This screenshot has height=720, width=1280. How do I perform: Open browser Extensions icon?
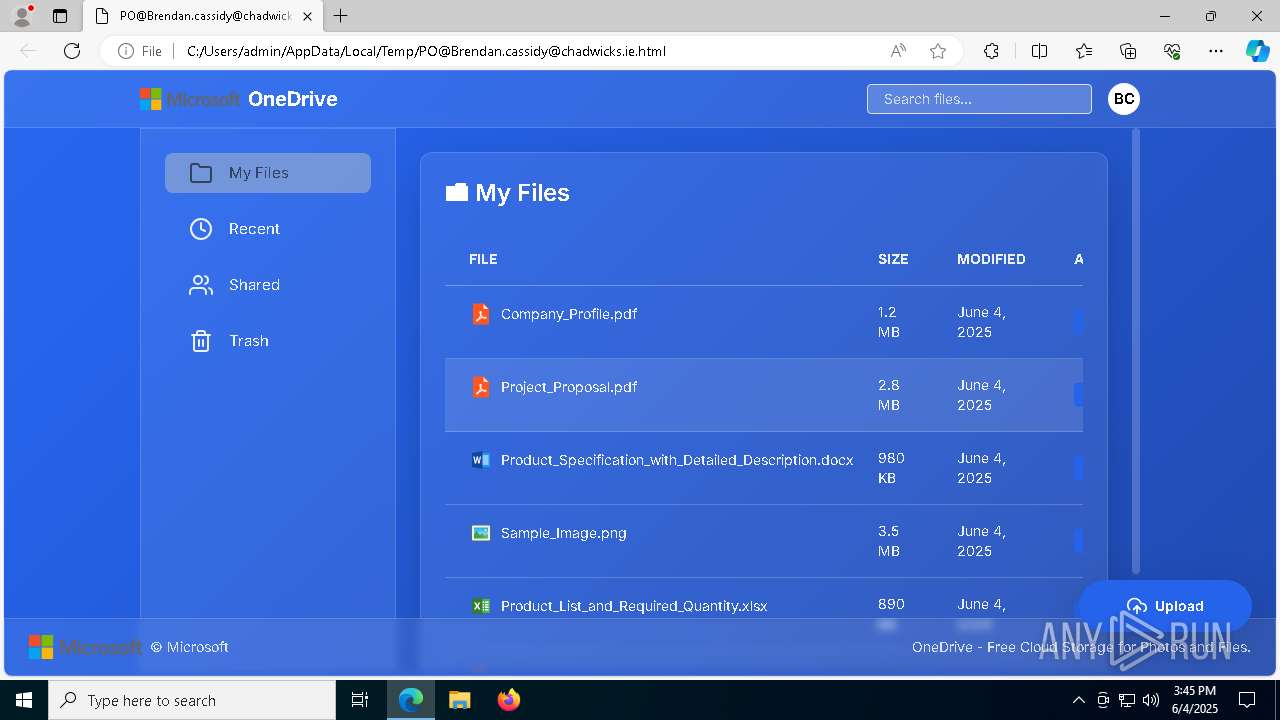[x=991, y=51]
